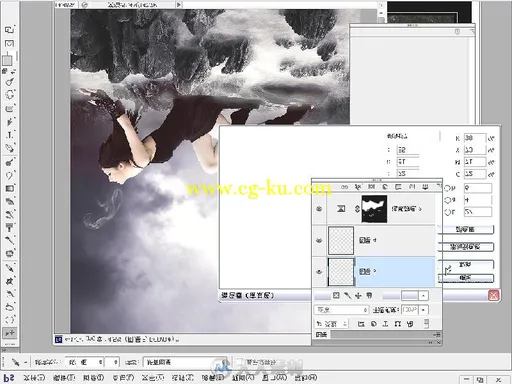Select the Blur tool
Image resolution: width=512 pixels, height=384 pixels.
pos(9,175)
